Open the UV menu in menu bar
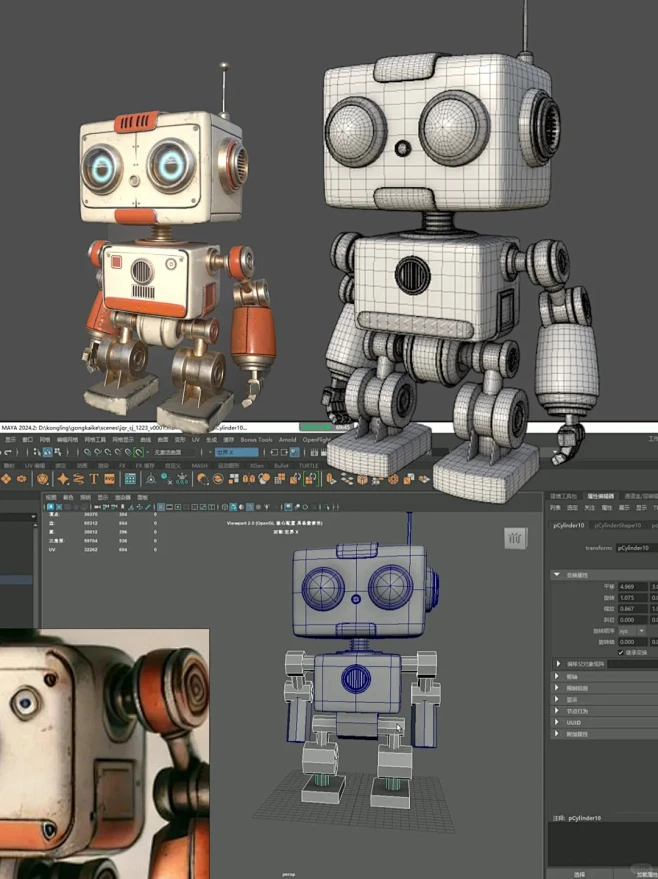Image resolution: width=658 pixels, height=879 pixels. [195, 440]
